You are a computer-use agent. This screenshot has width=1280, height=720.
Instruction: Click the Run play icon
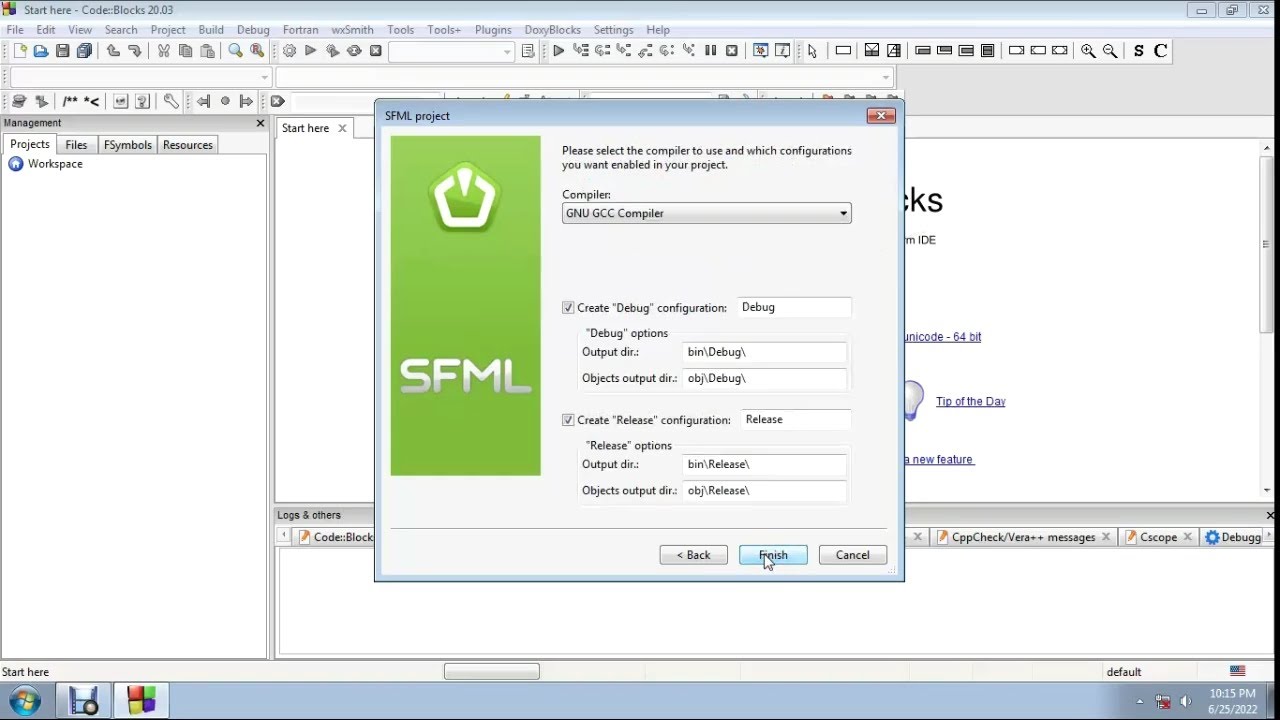click(x=311, y=51)
